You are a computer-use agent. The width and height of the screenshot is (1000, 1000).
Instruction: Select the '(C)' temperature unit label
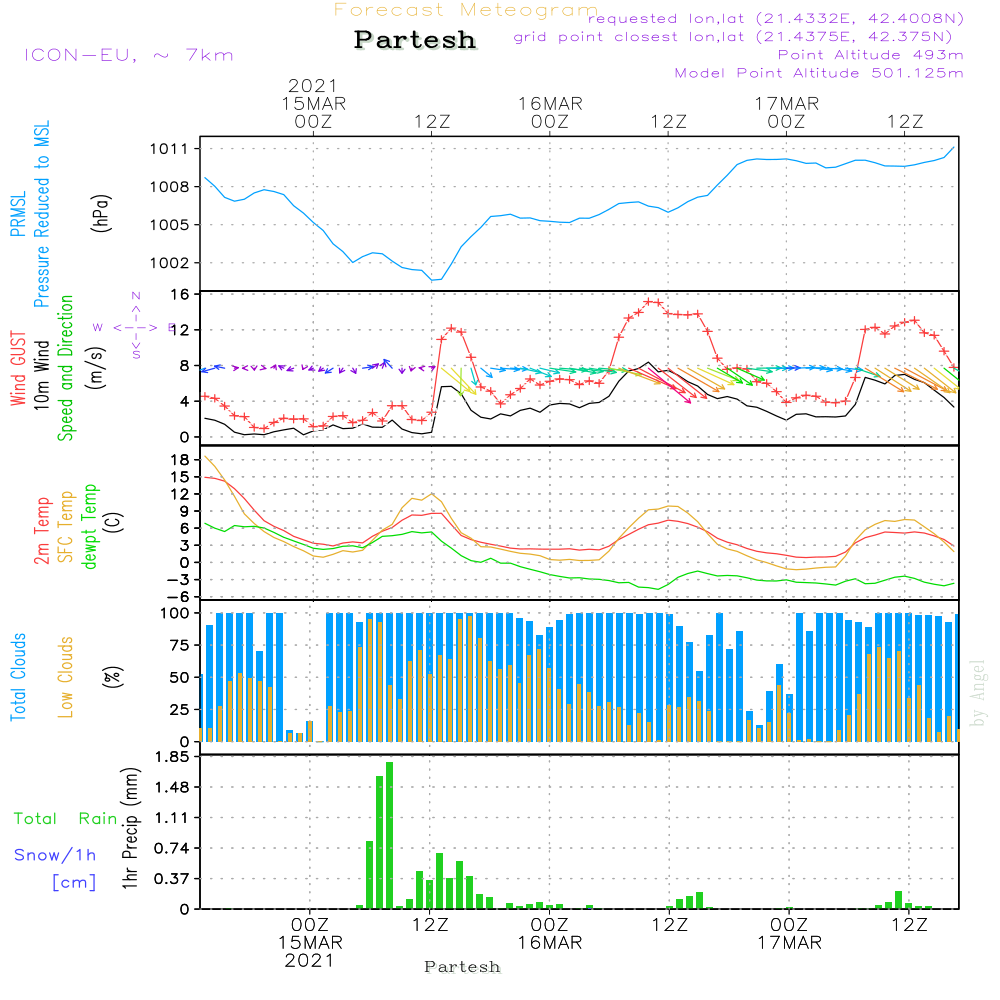tap(114, 522)
